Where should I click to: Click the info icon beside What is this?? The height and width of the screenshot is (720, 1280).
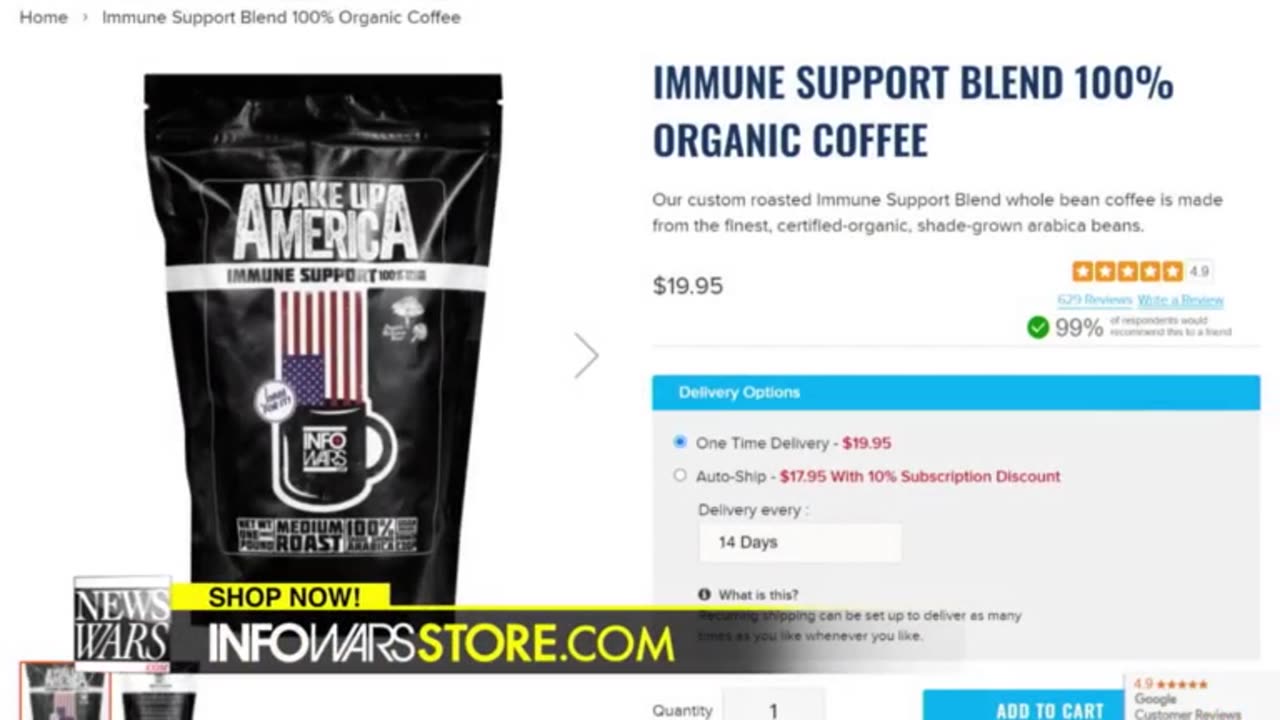[x=704, y=595]
